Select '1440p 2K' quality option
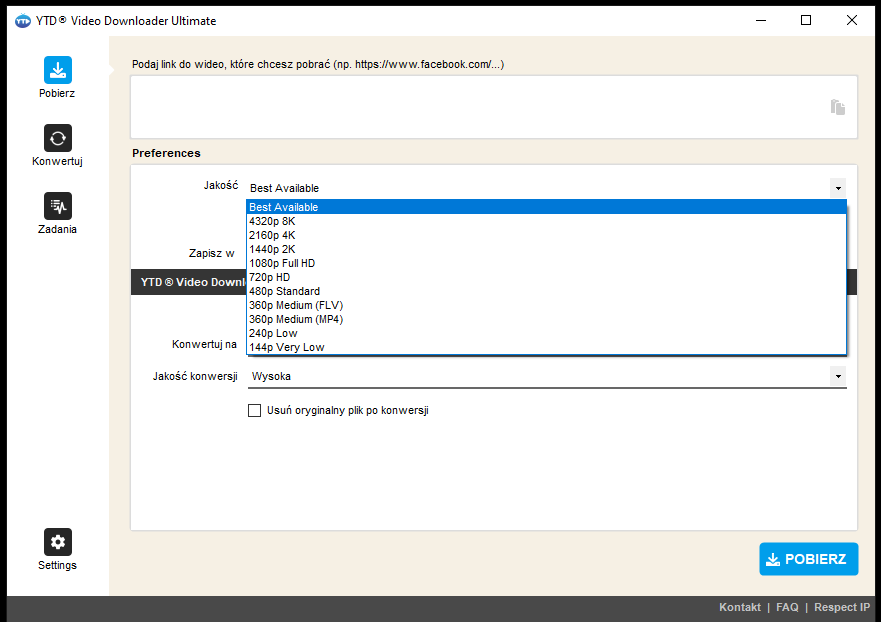The image size is (881, 622). pyautogui.click(x=546, y=249)
